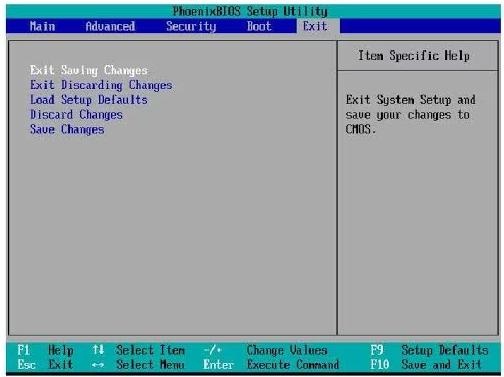Click the Esc Exit key hint
The width and height of the screenshot is (504, 377).
tap(45, 364)
